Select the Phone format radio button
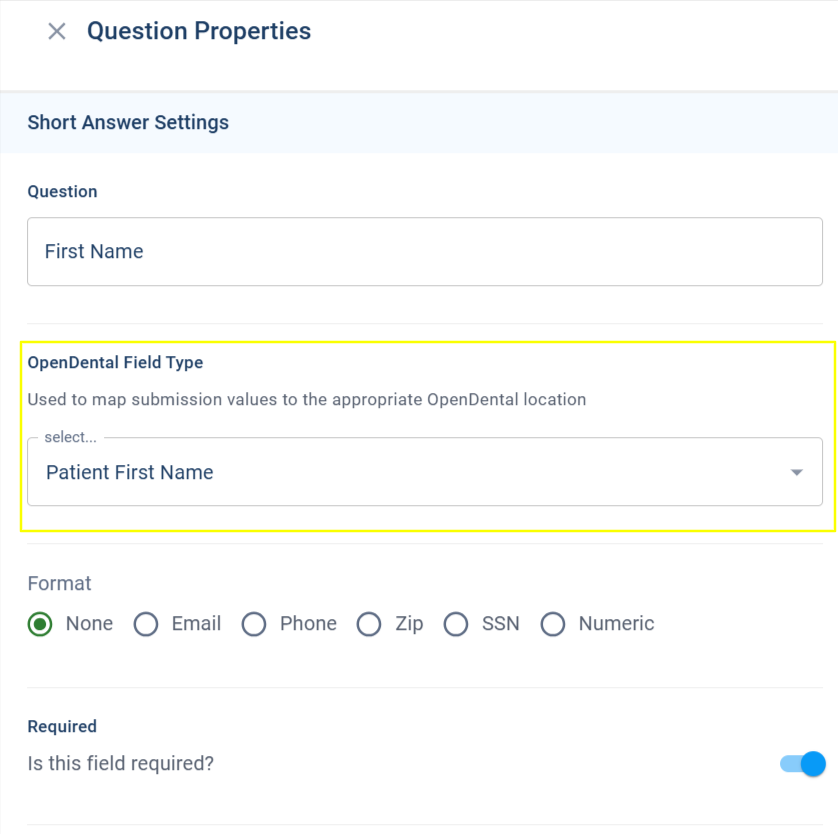The height and width of the screenshot is (834, 838). coord(253,623)
